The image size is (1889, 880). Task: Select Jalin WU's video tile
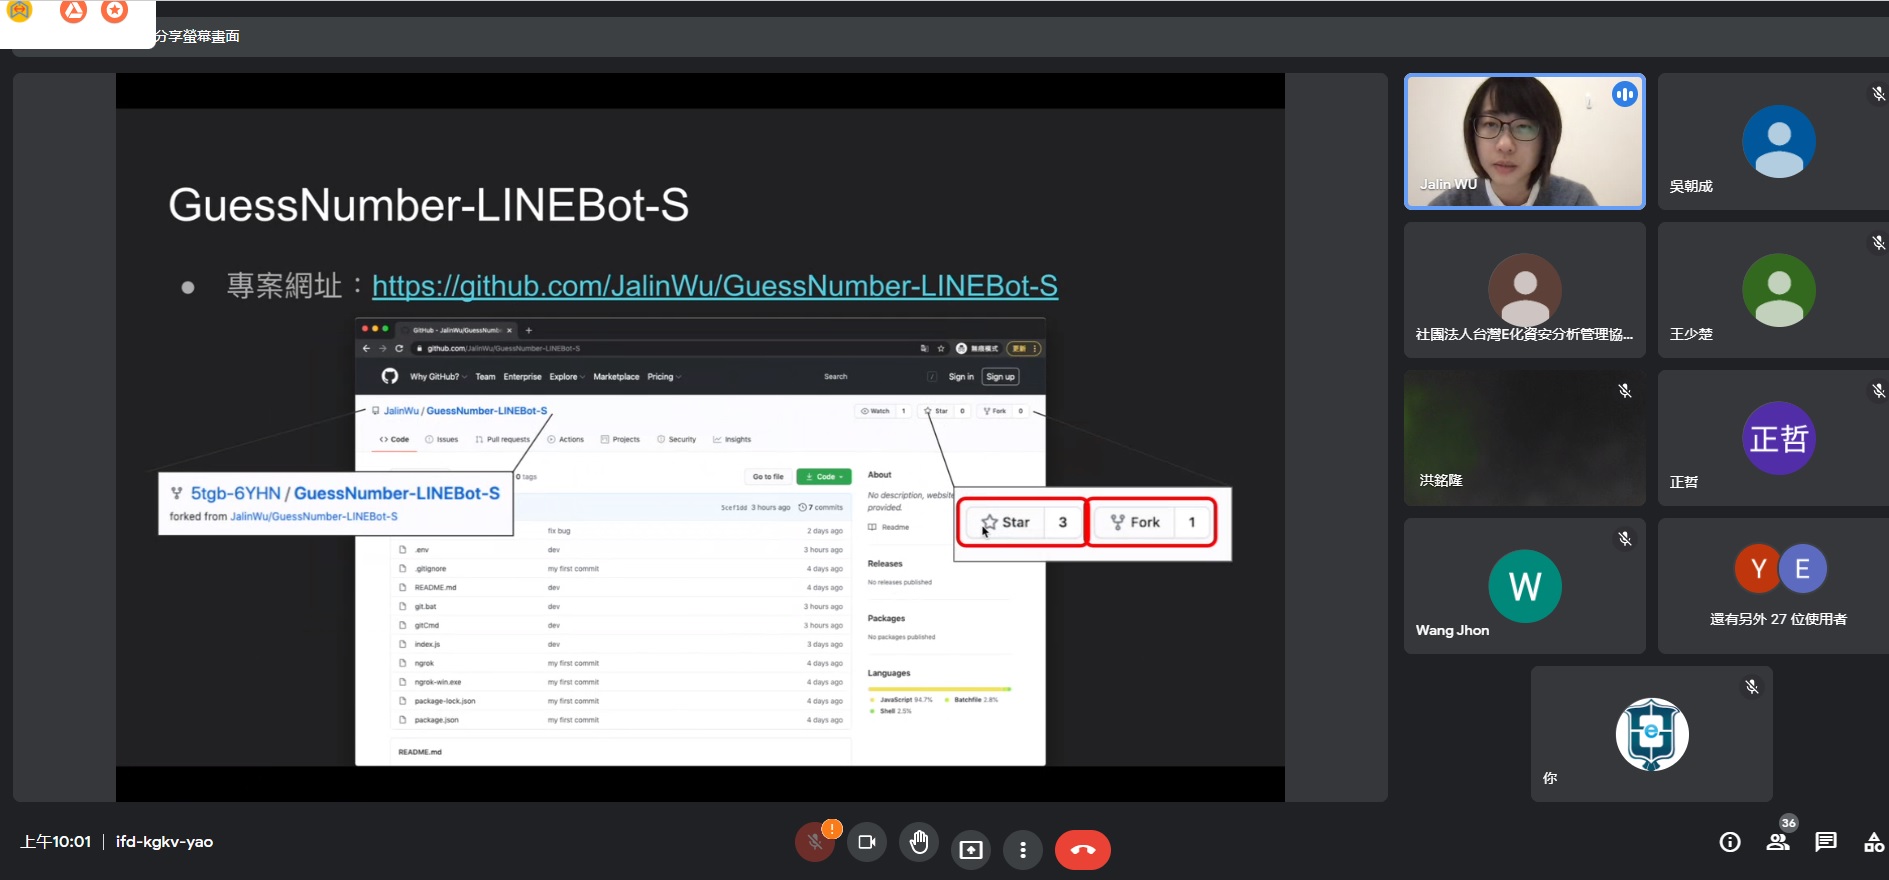(1525, 141)
